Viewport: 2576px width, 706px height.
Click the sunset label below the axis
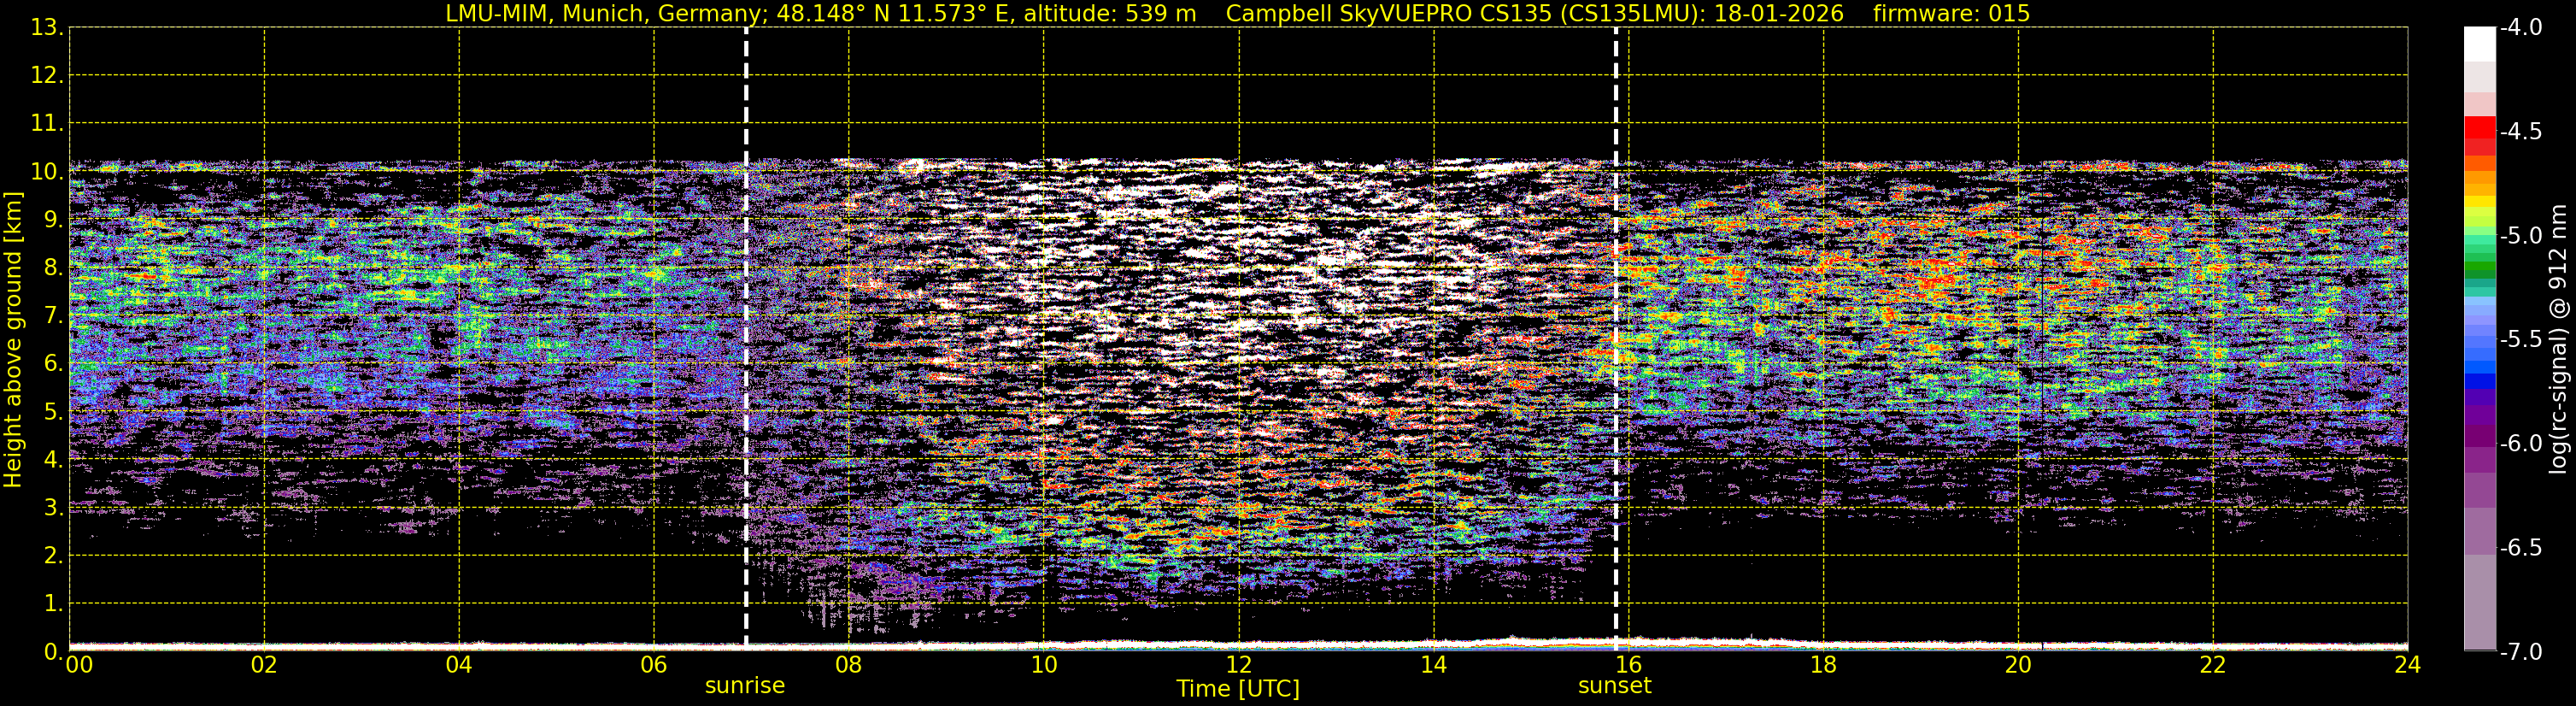click(1615, 686)
